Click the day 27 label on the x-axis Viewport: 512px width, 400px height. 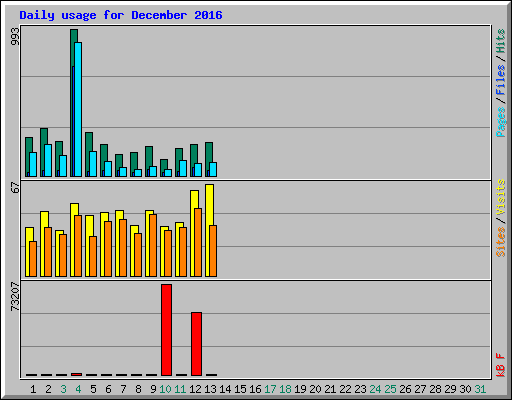click(420, 389)
